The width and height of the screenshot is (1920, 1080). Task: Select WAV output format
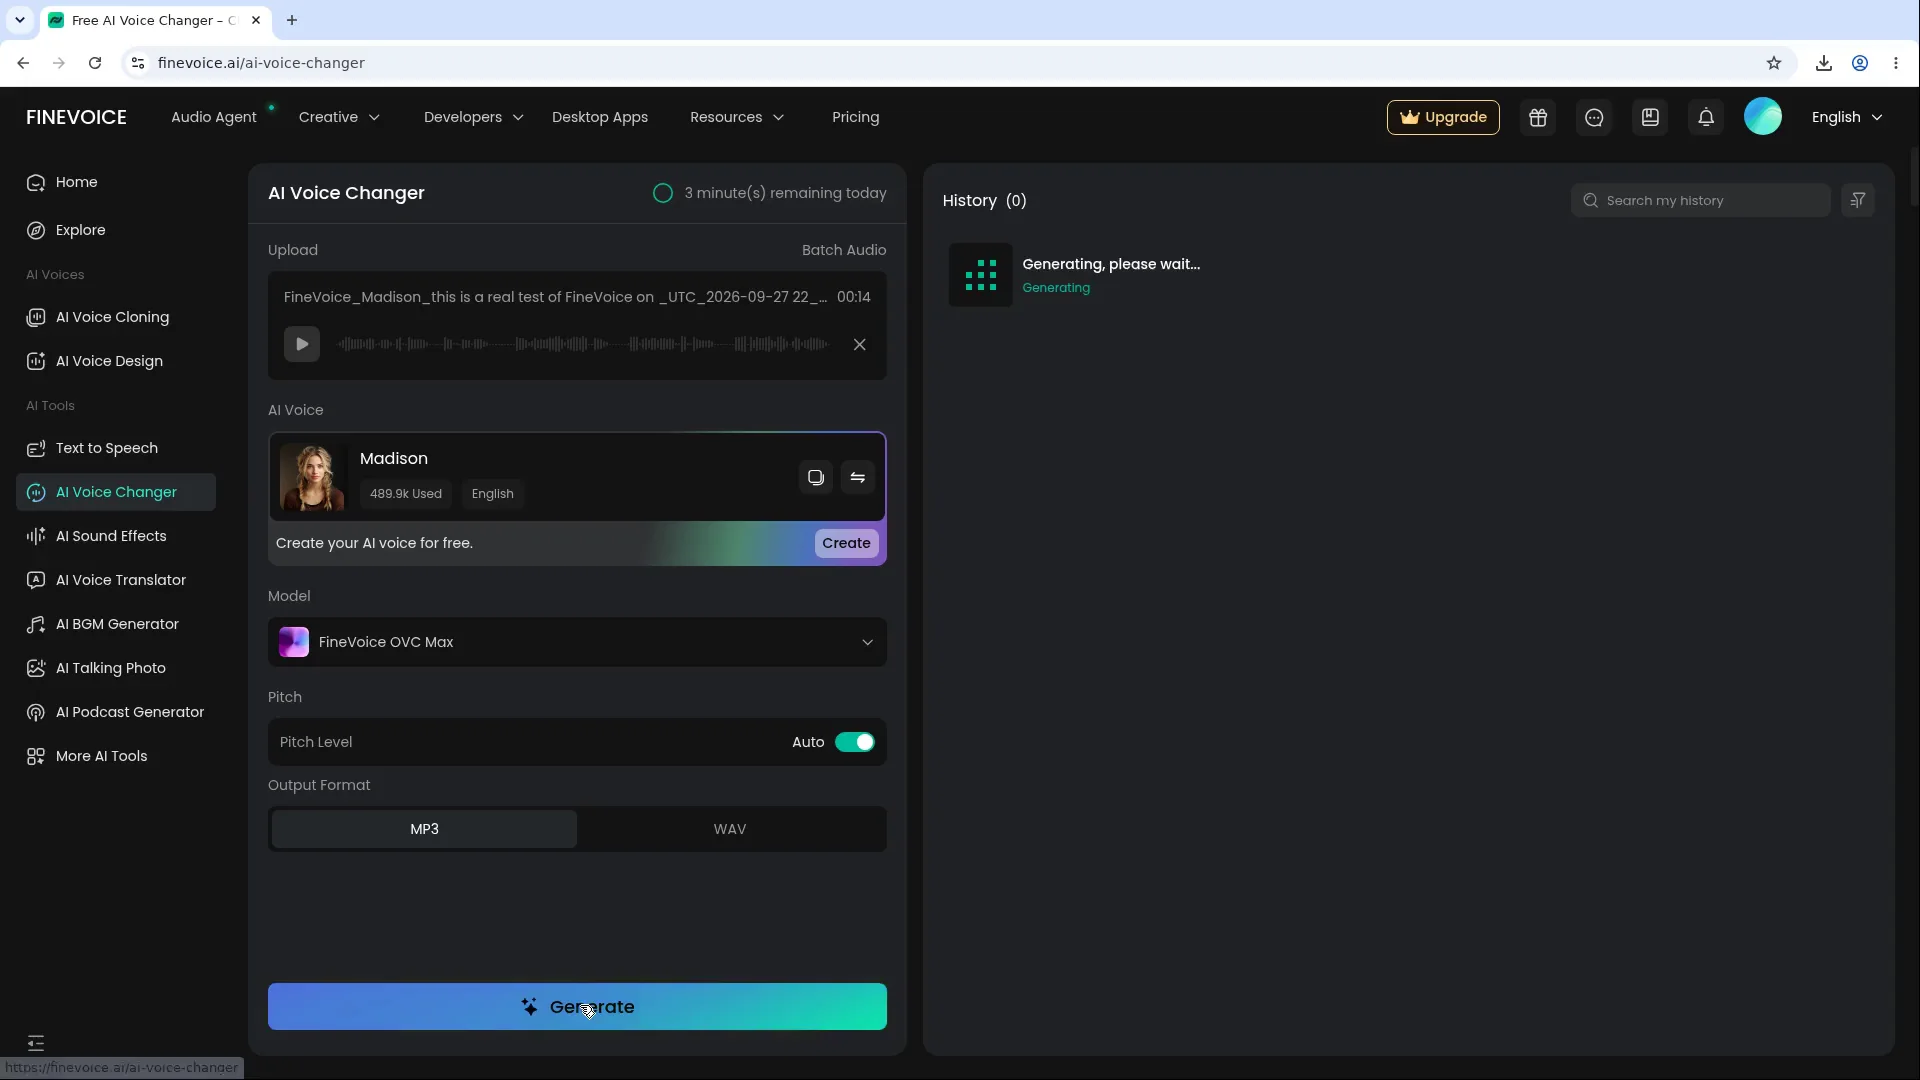730,829
